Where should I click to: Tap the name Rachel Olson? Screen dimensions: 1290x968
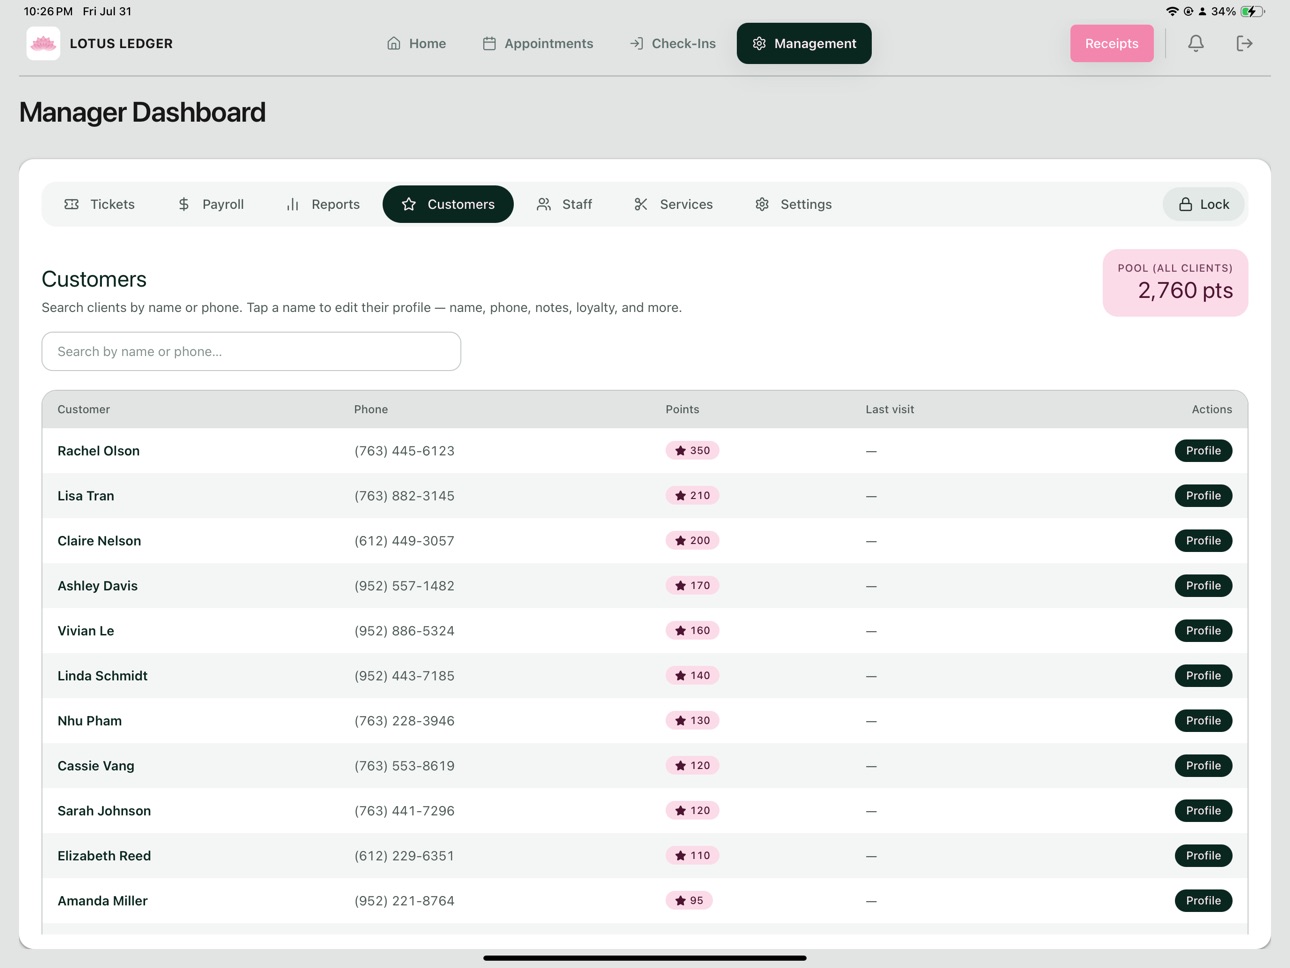click(98, 451)
